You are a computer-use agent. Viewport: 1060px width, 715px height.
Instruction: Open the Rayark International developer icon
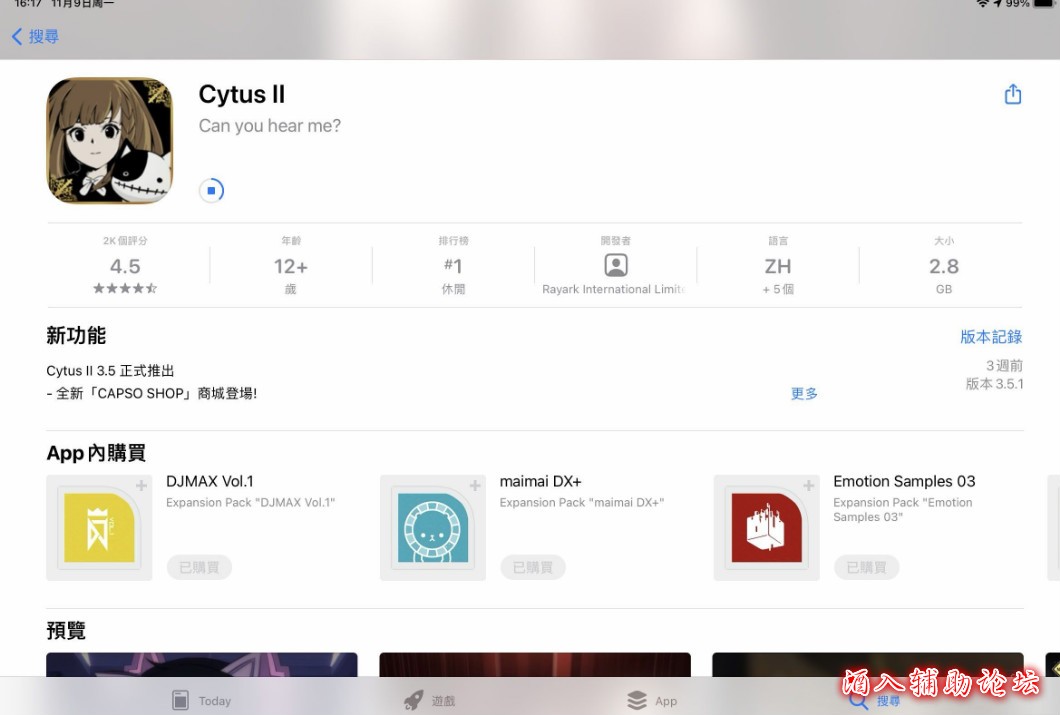pyautogui.click(x=616, y=266)
